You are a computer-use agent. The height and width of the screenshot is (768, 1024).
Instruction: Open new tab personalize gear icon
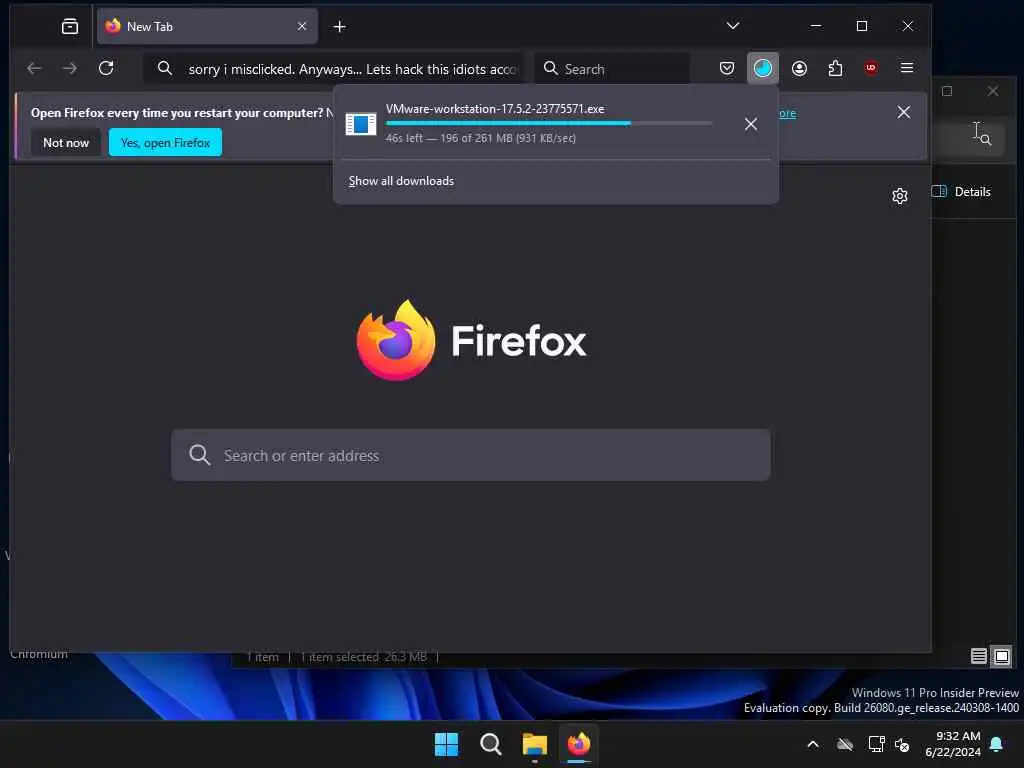pyautogui.click(x=900, y=196)
